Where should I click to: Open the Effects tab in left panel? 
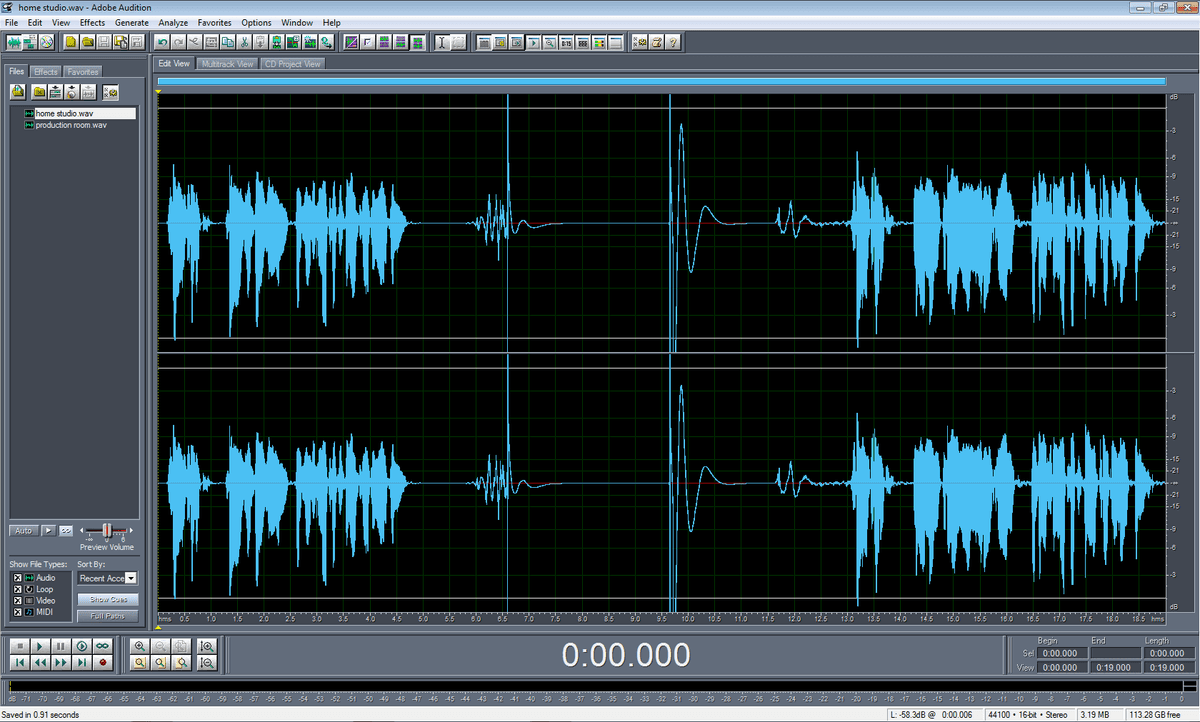pos(45,72)
